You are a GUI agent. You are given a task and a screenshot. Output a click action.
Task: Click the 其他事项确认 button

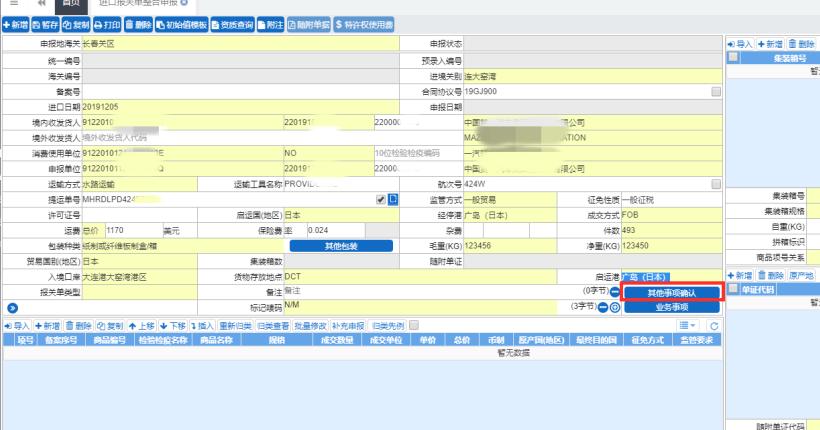click(672, 293)
